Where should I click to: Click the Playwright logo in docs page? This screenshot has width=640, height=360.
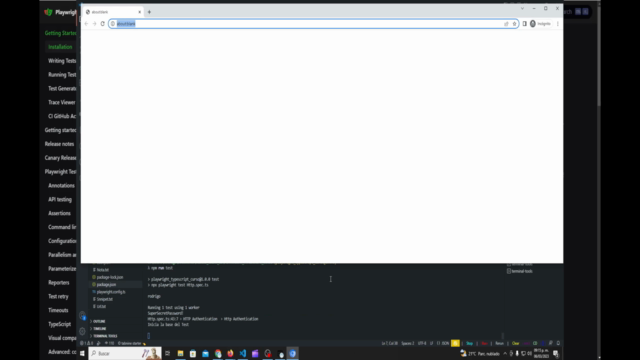pos(48,12)
